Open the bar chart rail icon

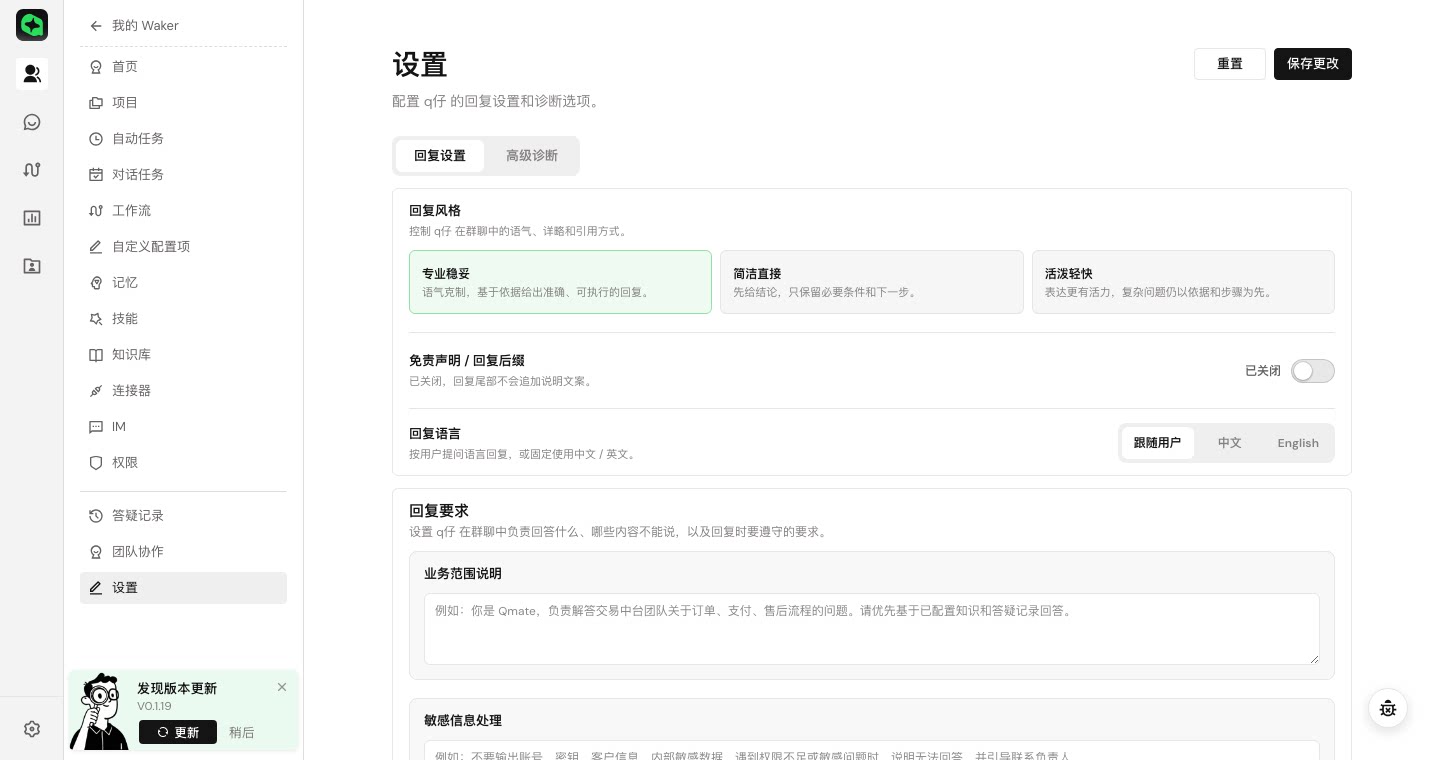[x=32, y=218]
